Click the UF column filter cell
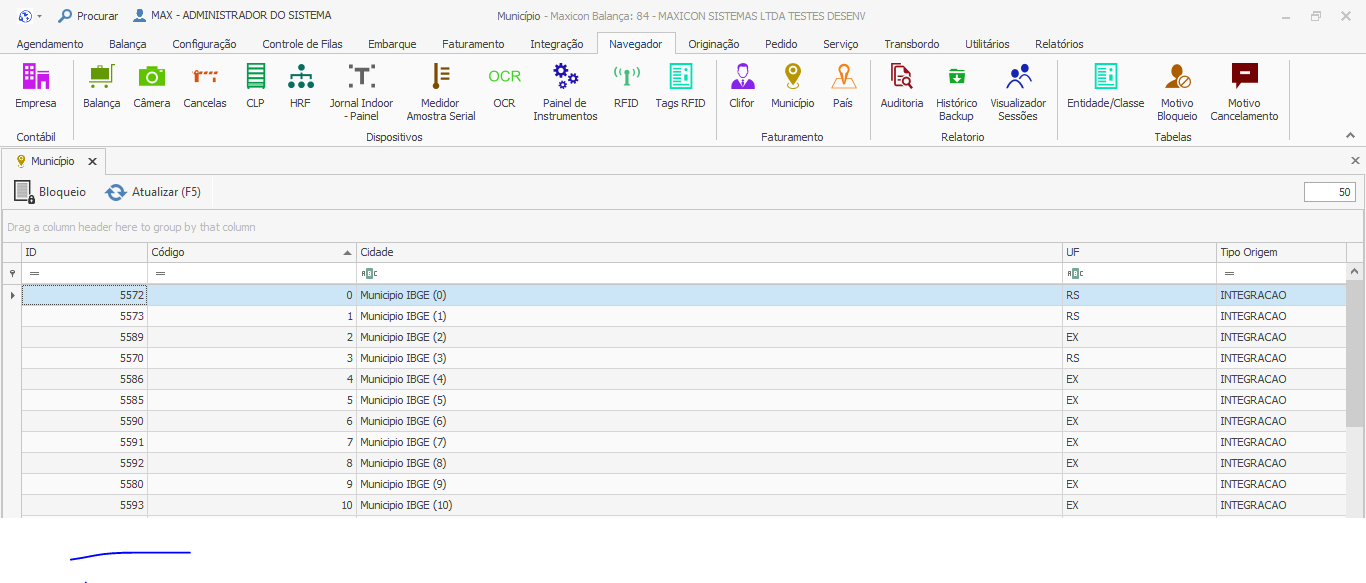Viewport: 1366px width, 583px height. click(1139, 273)
